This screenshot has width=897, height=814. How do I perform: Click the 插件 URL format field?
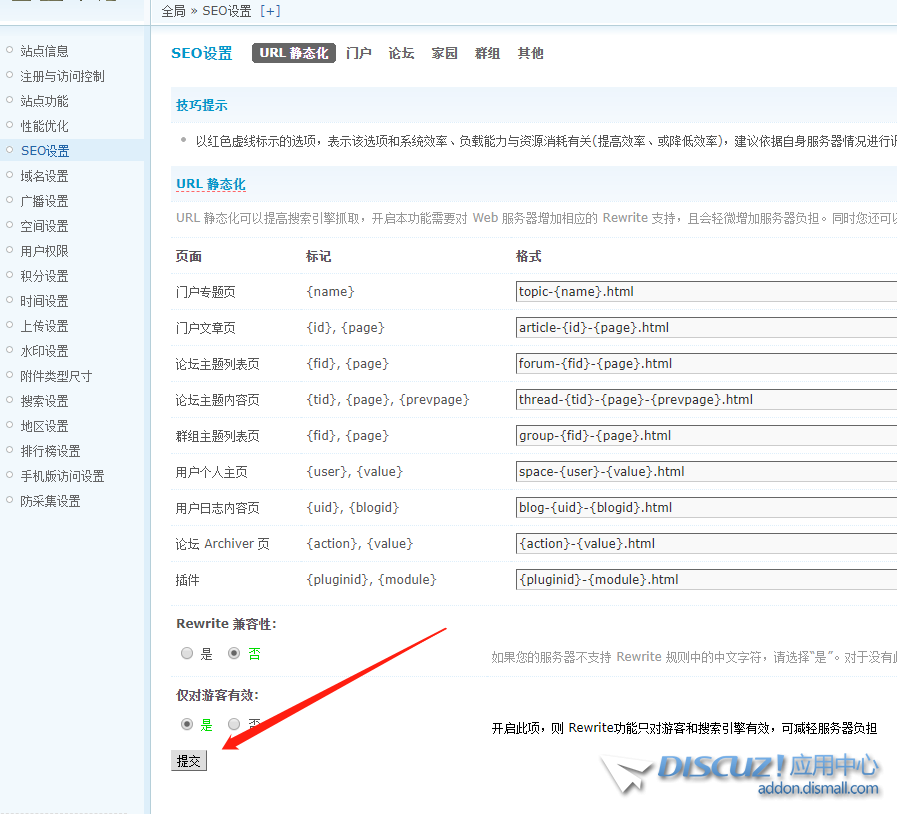[706, 580]
